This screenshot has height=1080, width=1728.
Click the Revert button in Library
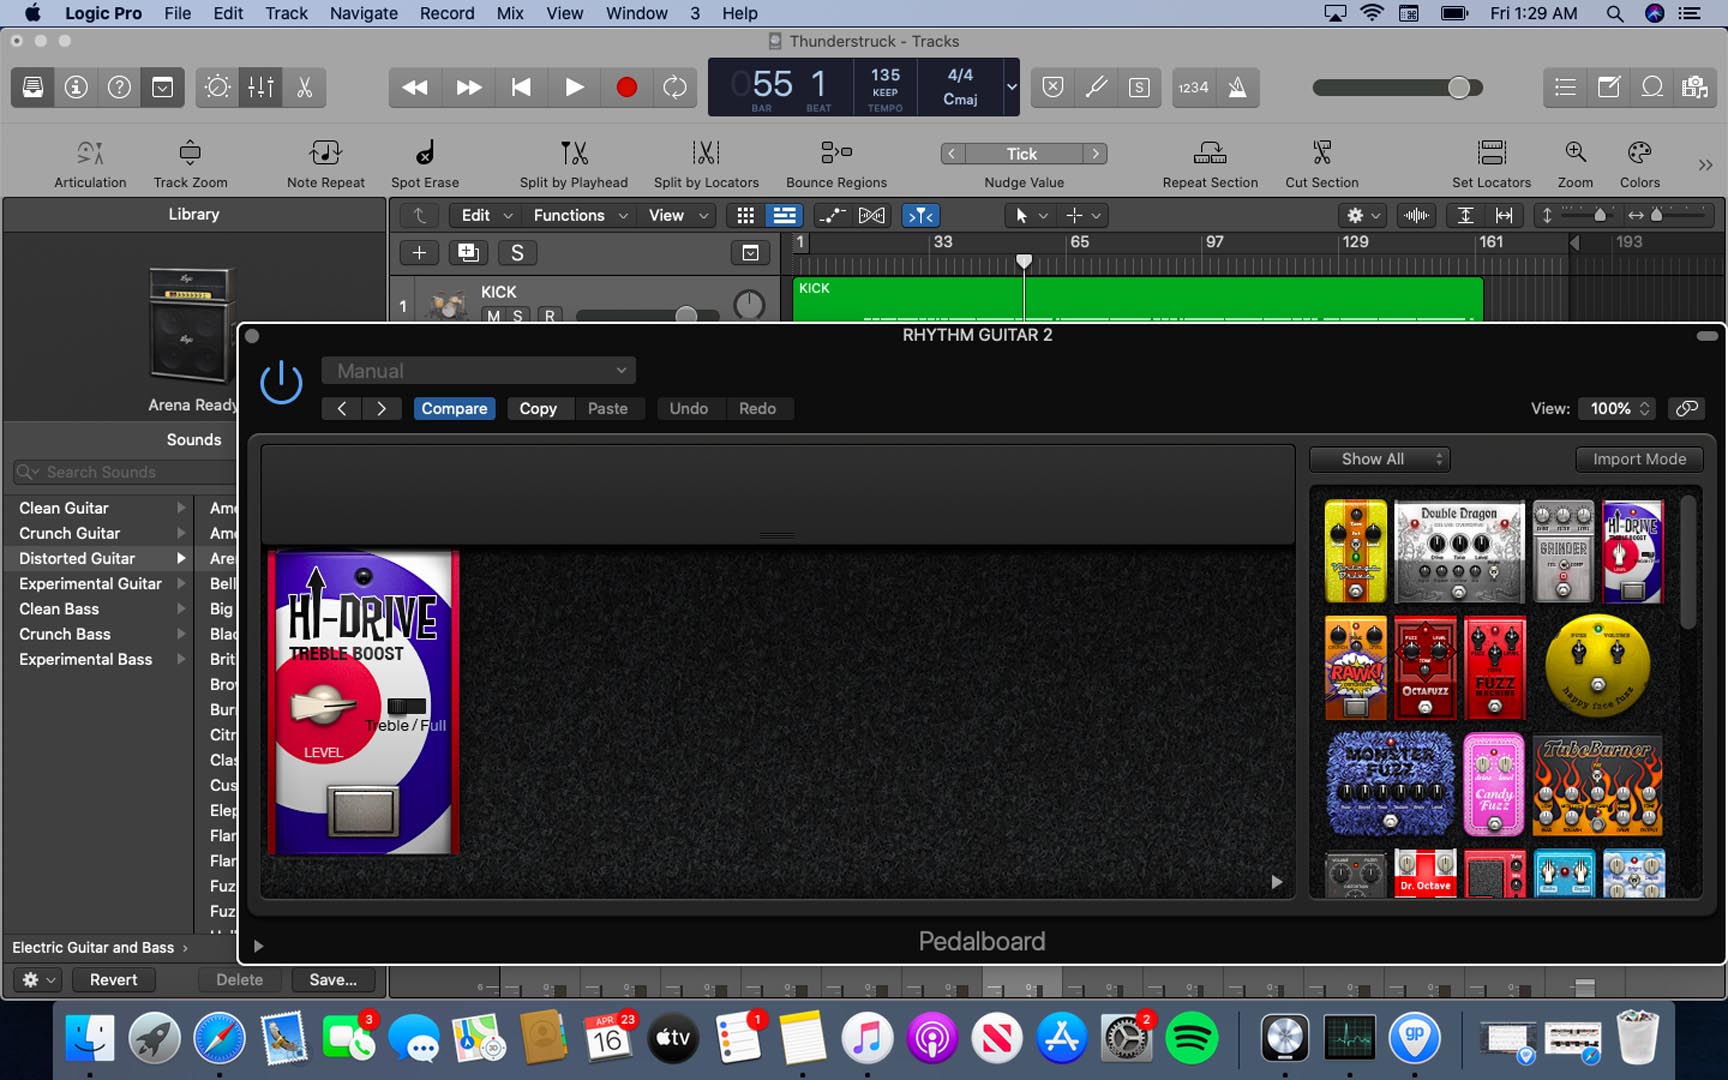[113, 980]
